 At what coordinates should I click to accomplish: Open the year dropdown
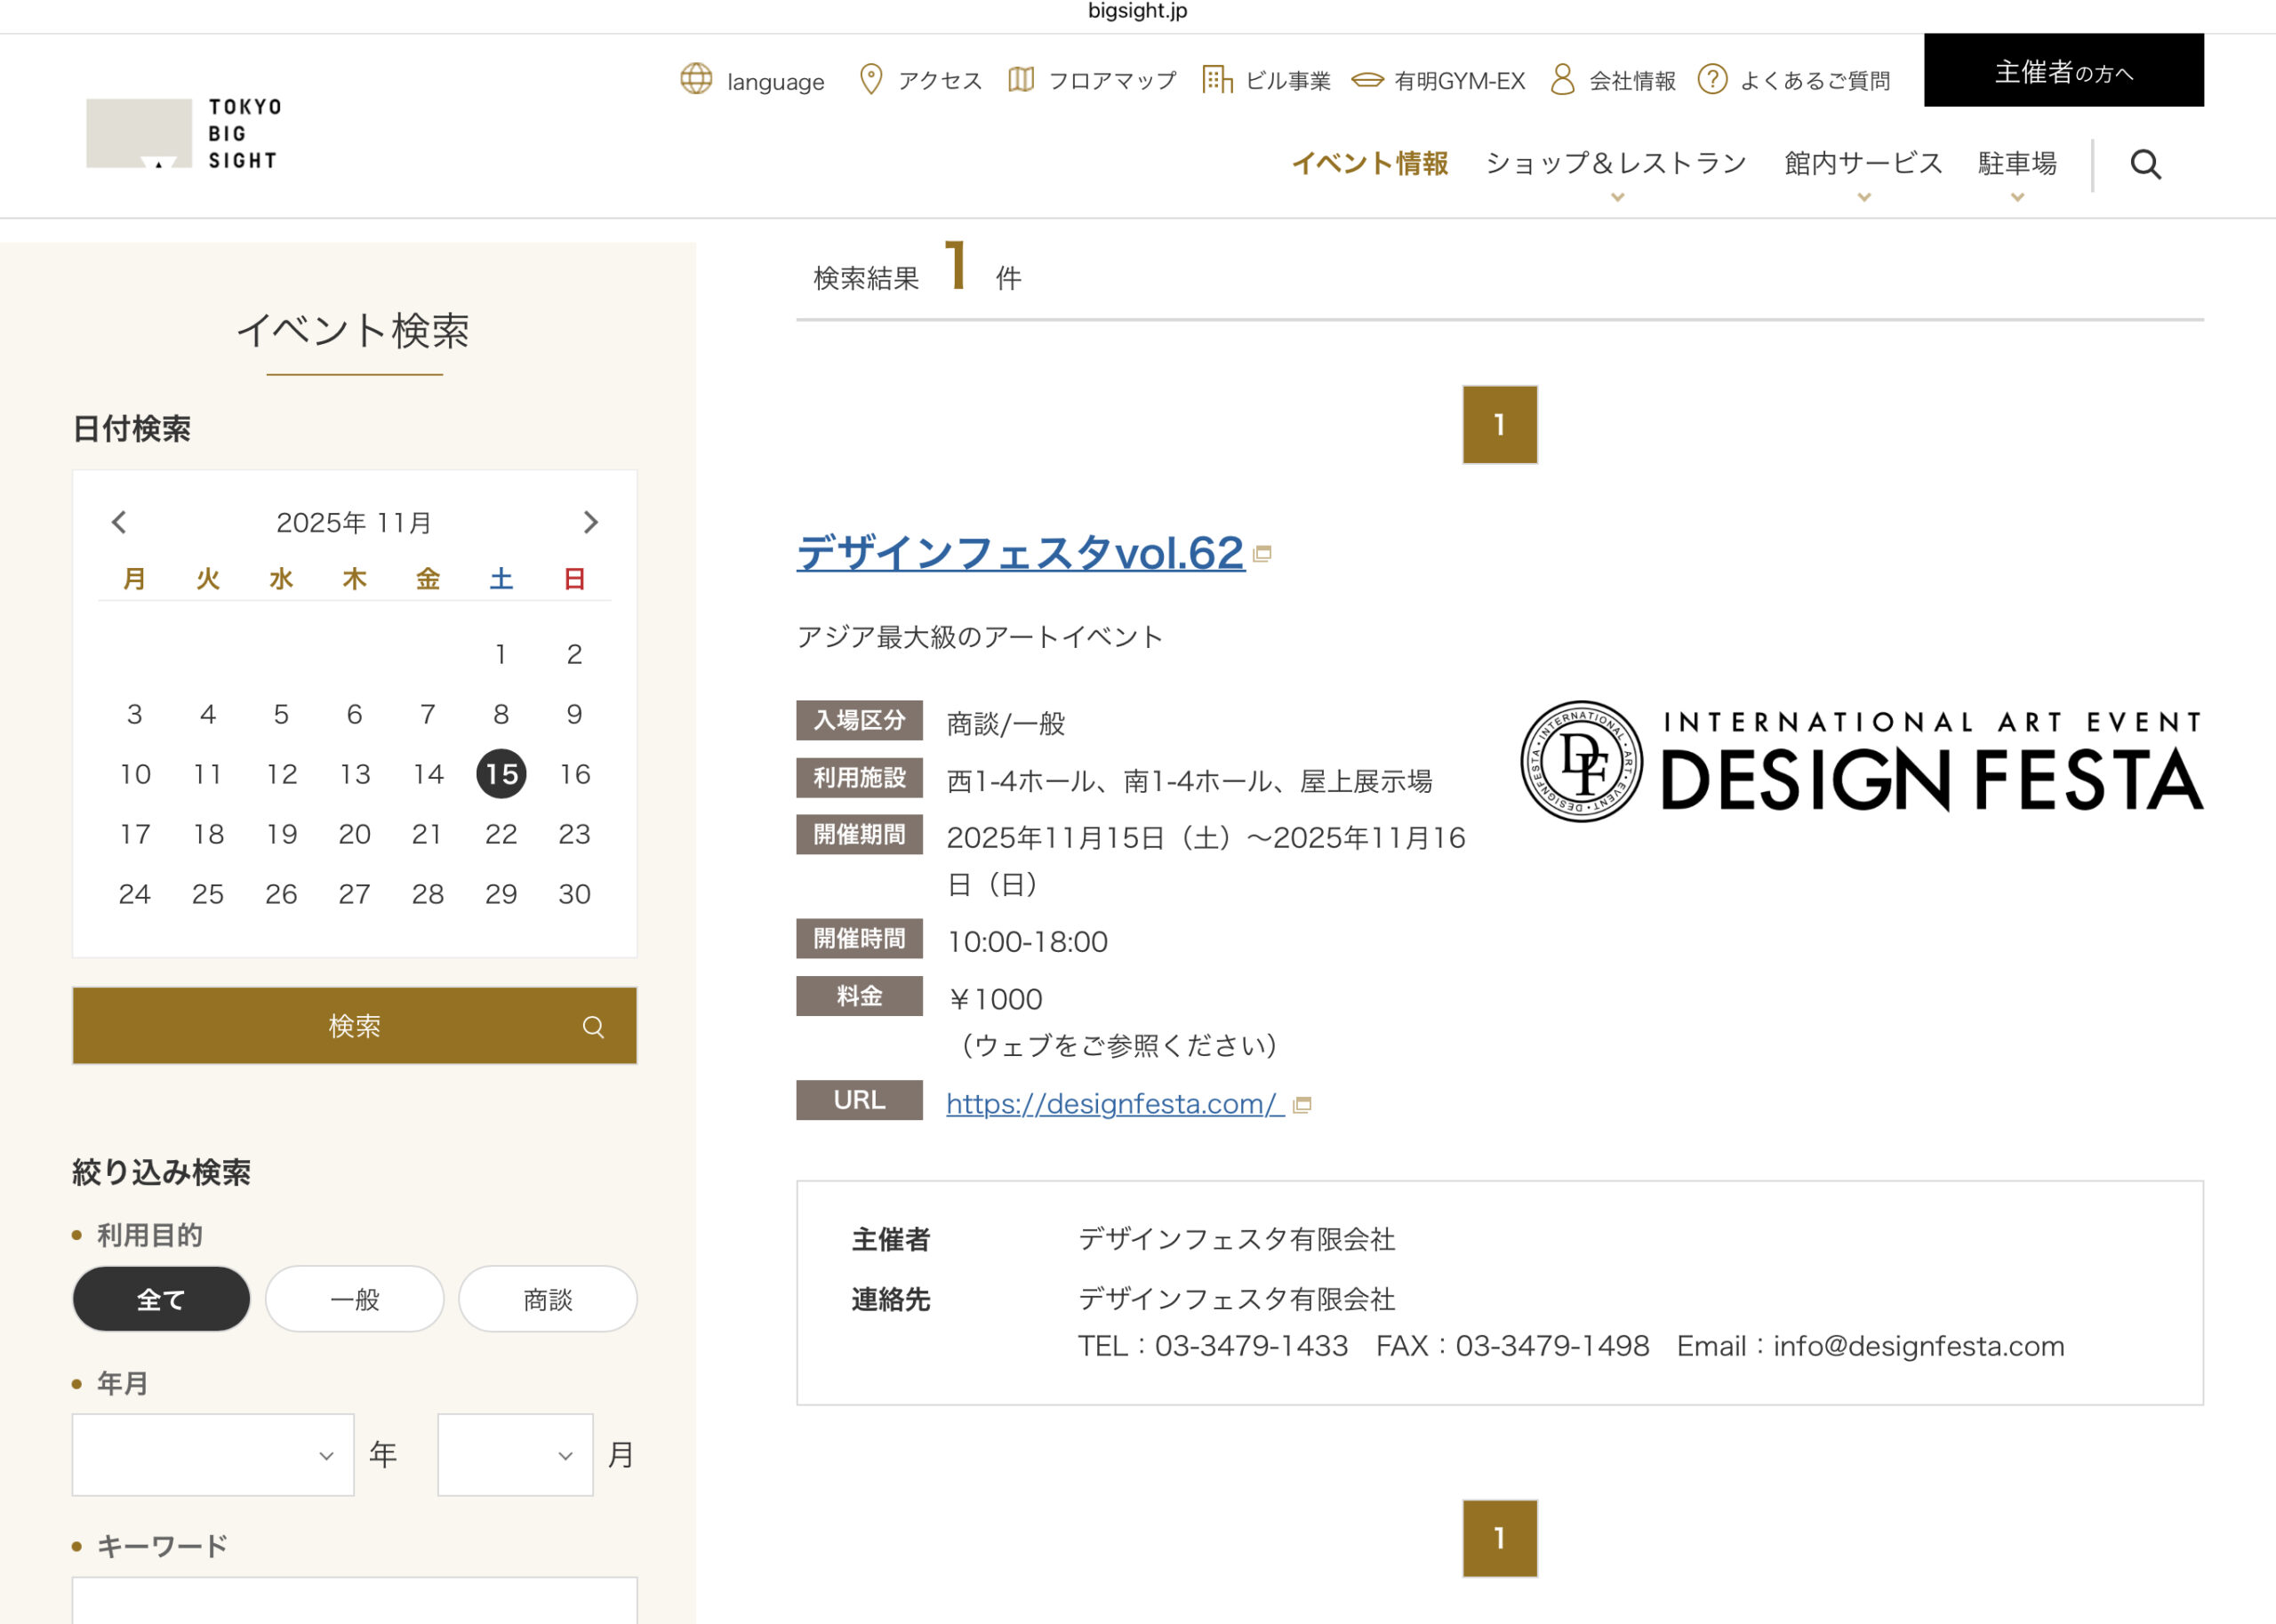click(x=213, y=1455)
